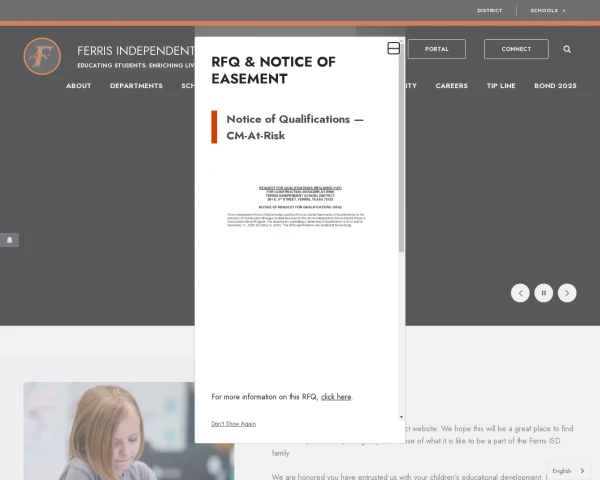Viewport: 600px width, 480px height.
Task: Click the Don't Show Again link
Action: 233,424
